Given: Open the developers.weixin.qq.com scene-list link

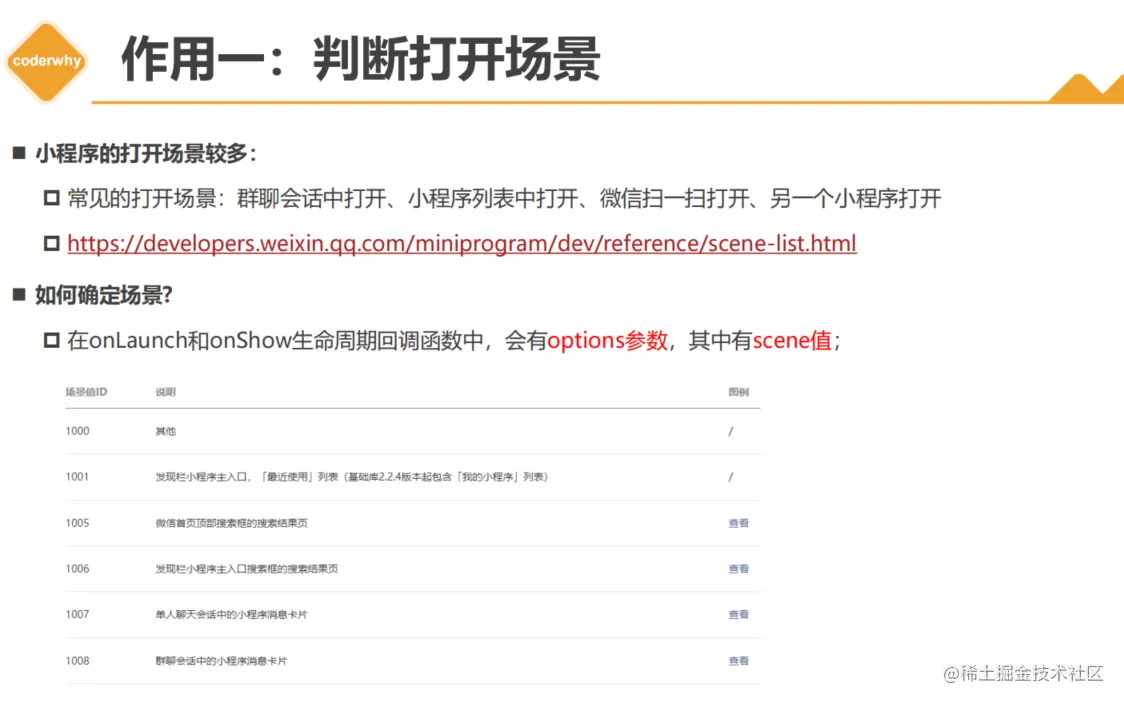Looking at the screenshot, I should coord(462,244).
